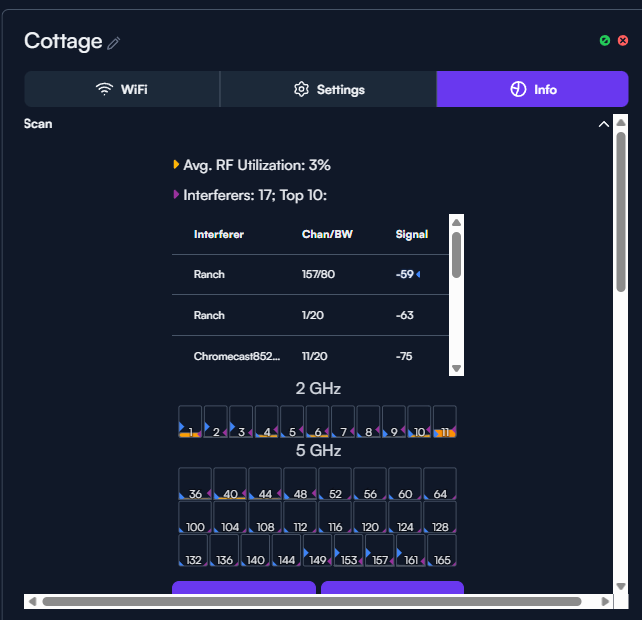The image size is (642, 620).
Task: Click the Signal column header
Action: pyautogui.click(x=411, y=234)
